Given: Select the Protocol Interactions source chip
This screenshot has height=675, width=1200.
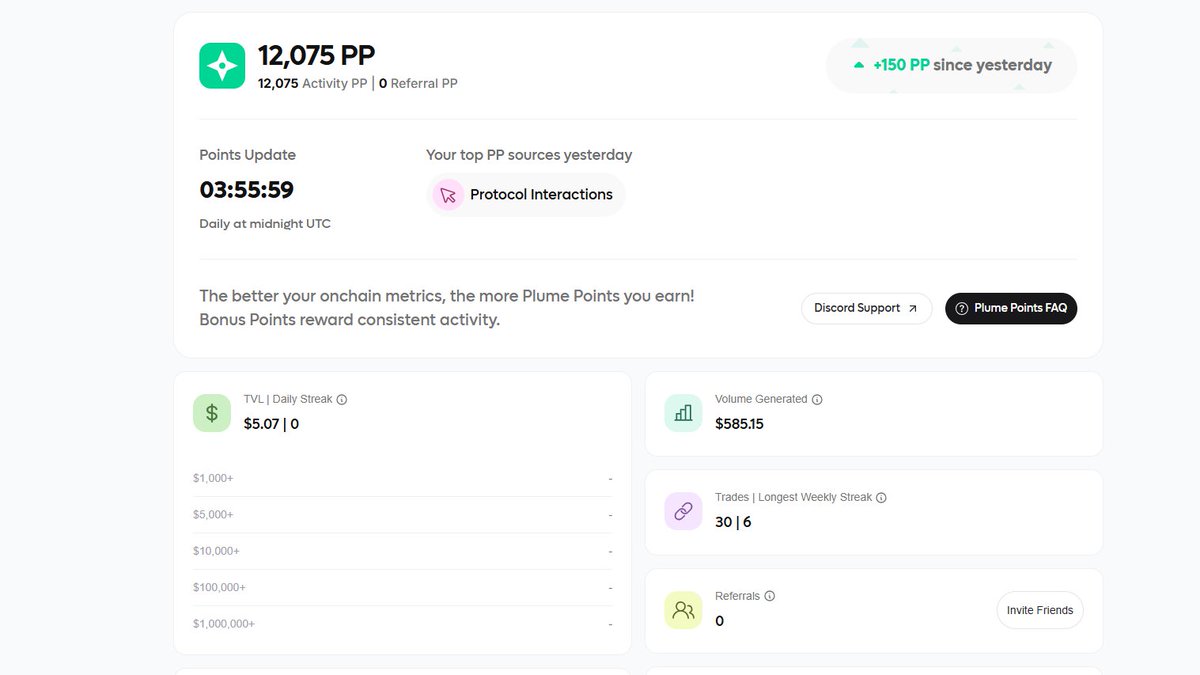Looking at the screenshot, I should point(526,194).
